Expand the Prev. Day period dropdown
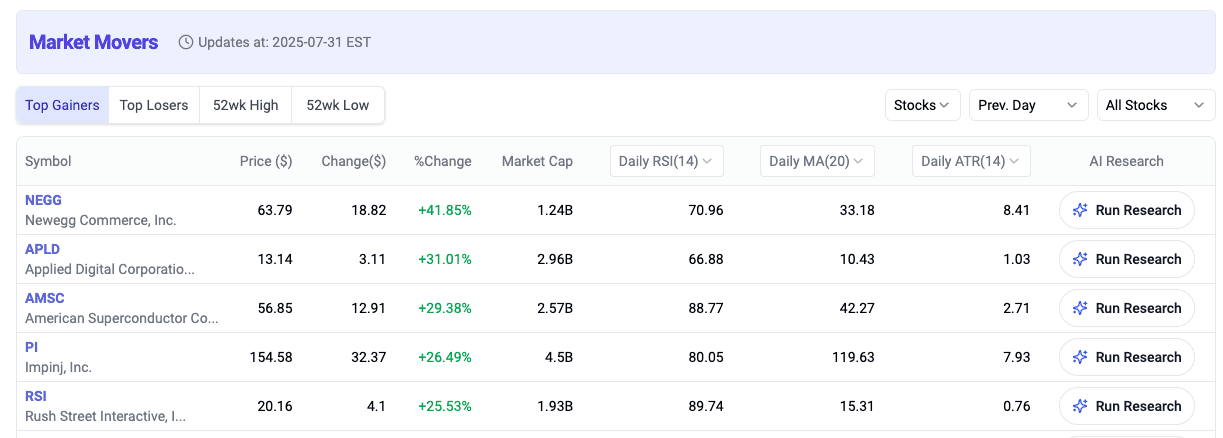1223x438 pixels. [1028, 105]
